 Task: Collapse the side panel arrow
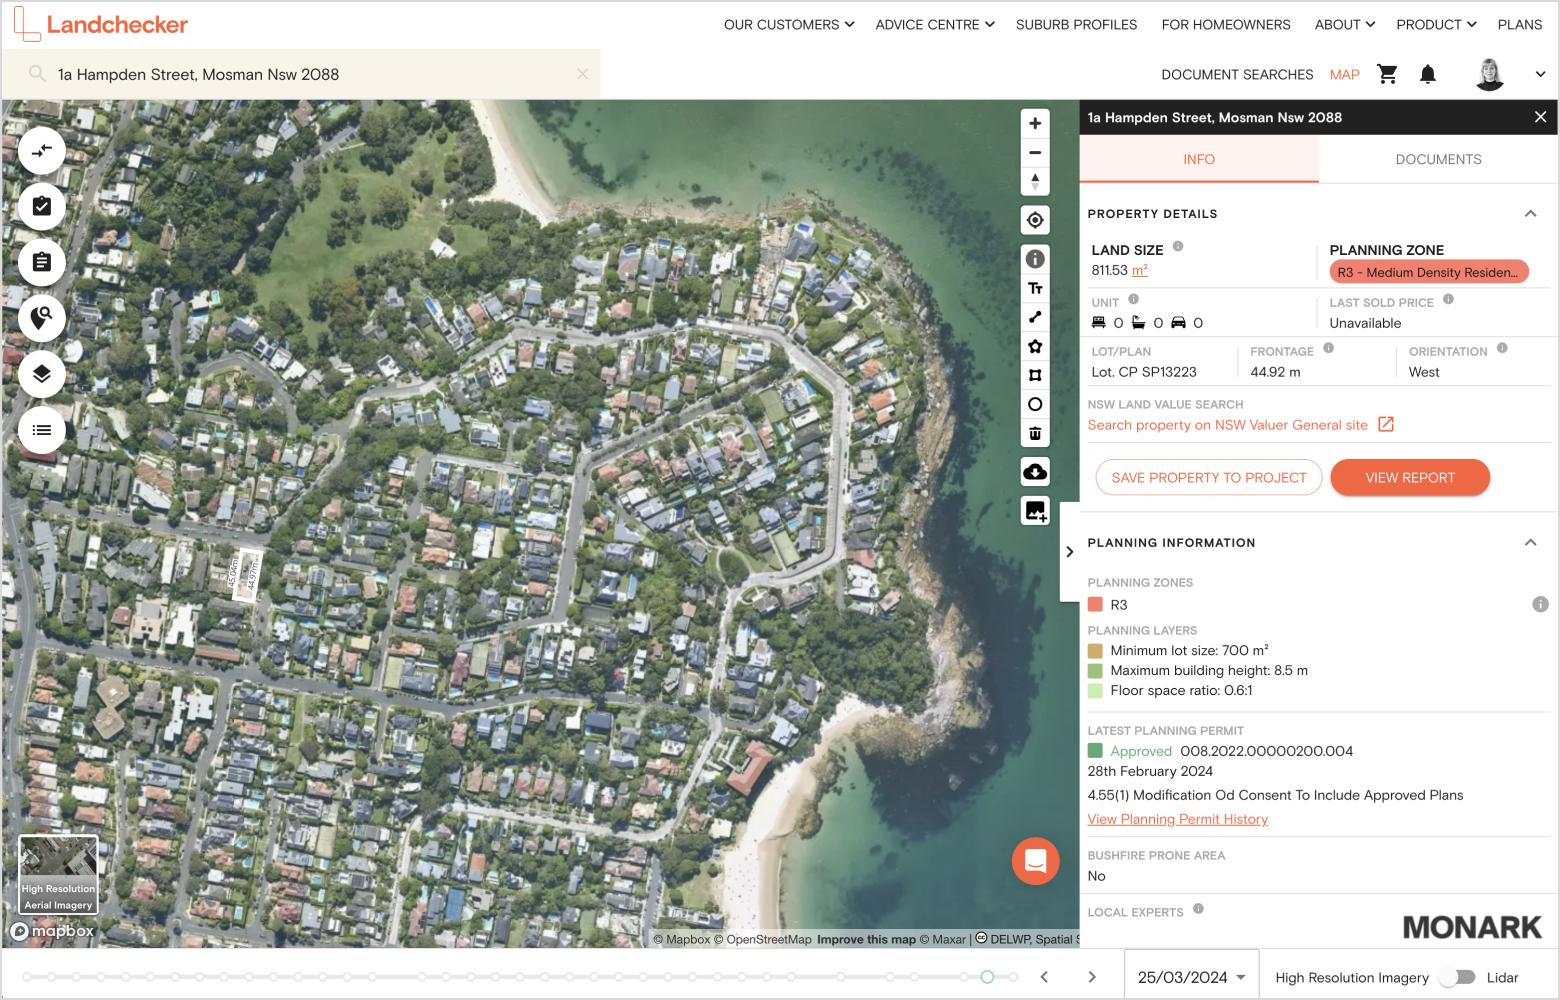1069,551
